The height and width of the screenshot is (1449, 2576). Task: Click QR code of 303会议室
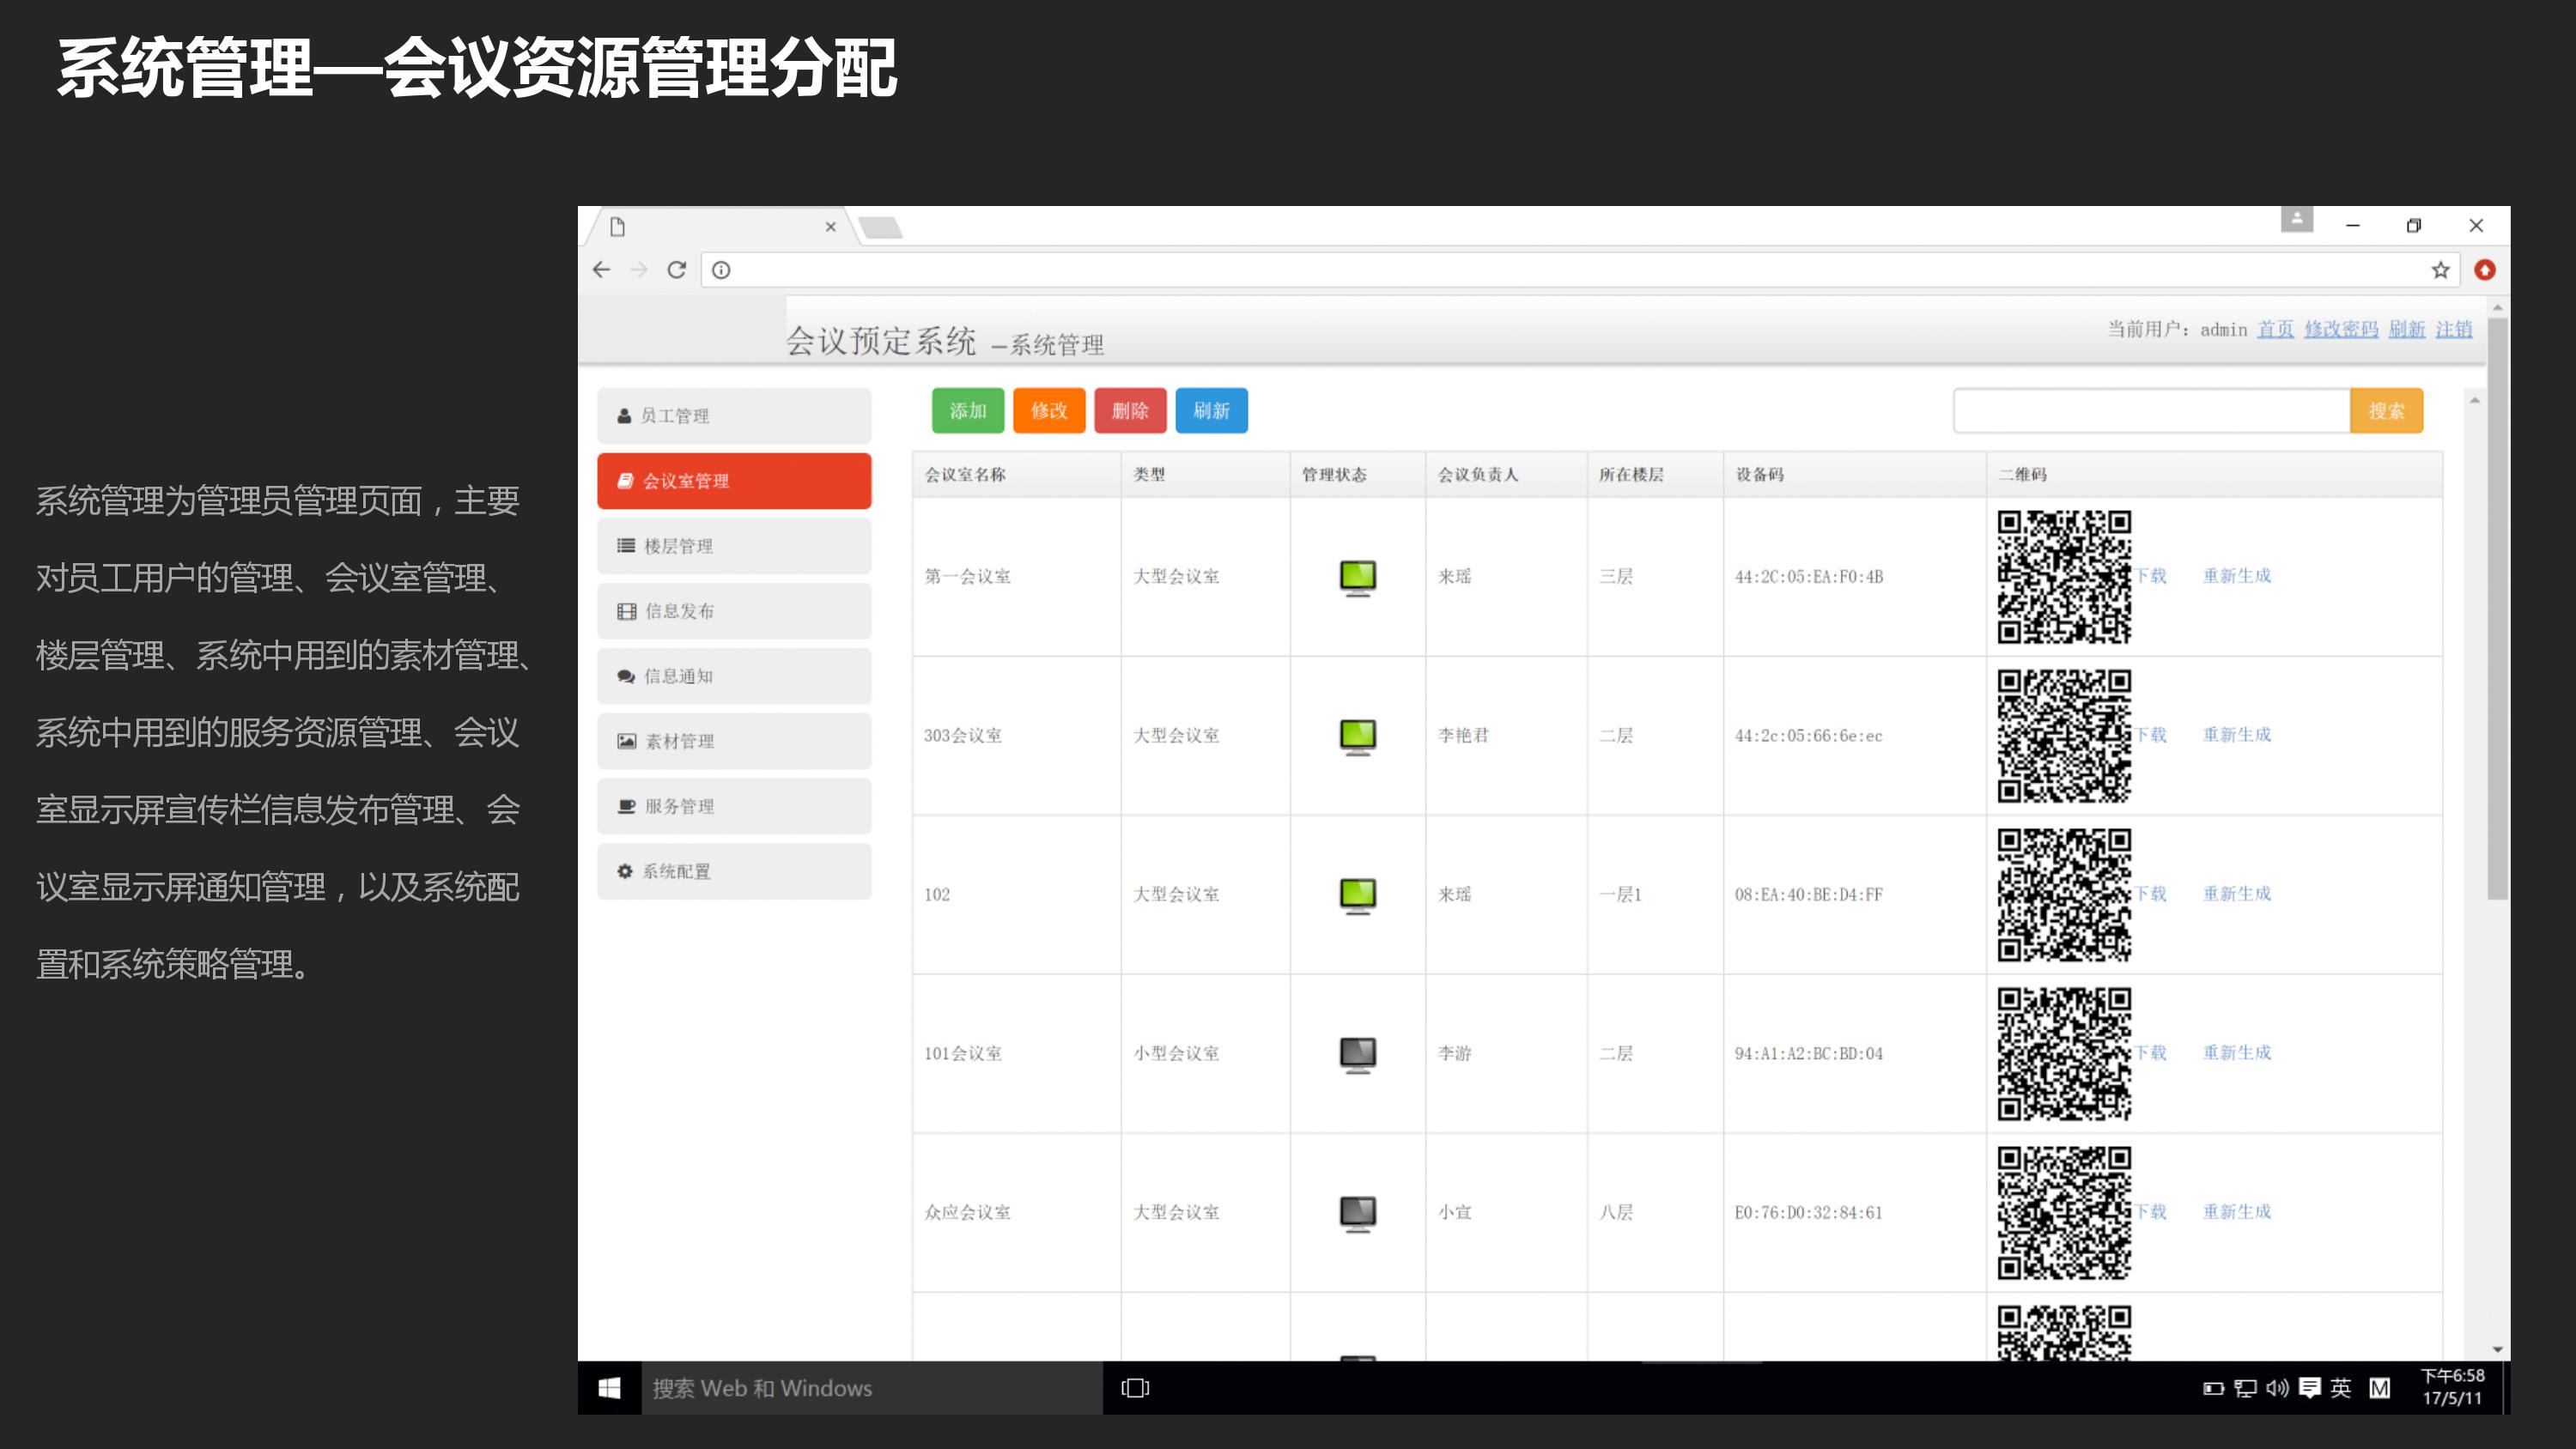(x=2064, y=736)
